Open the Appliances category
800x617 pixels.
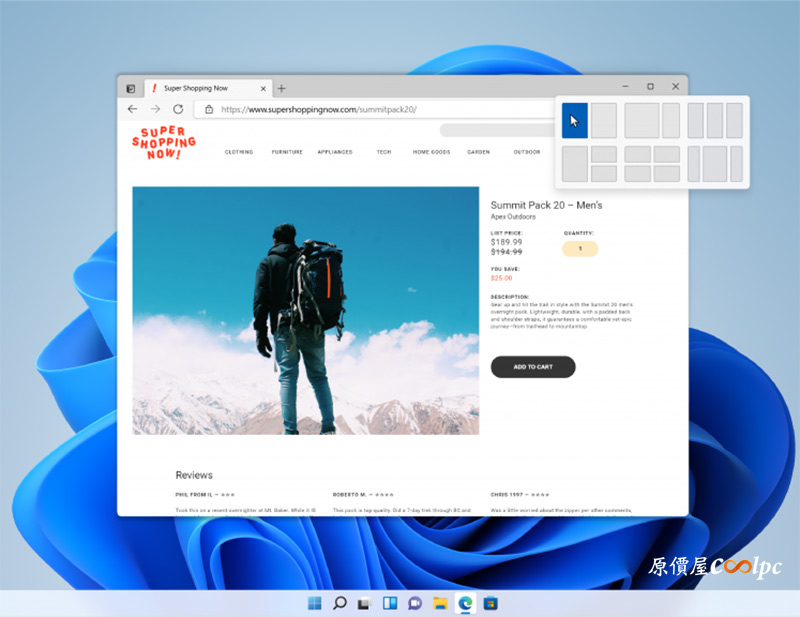[x=335, y=152]
